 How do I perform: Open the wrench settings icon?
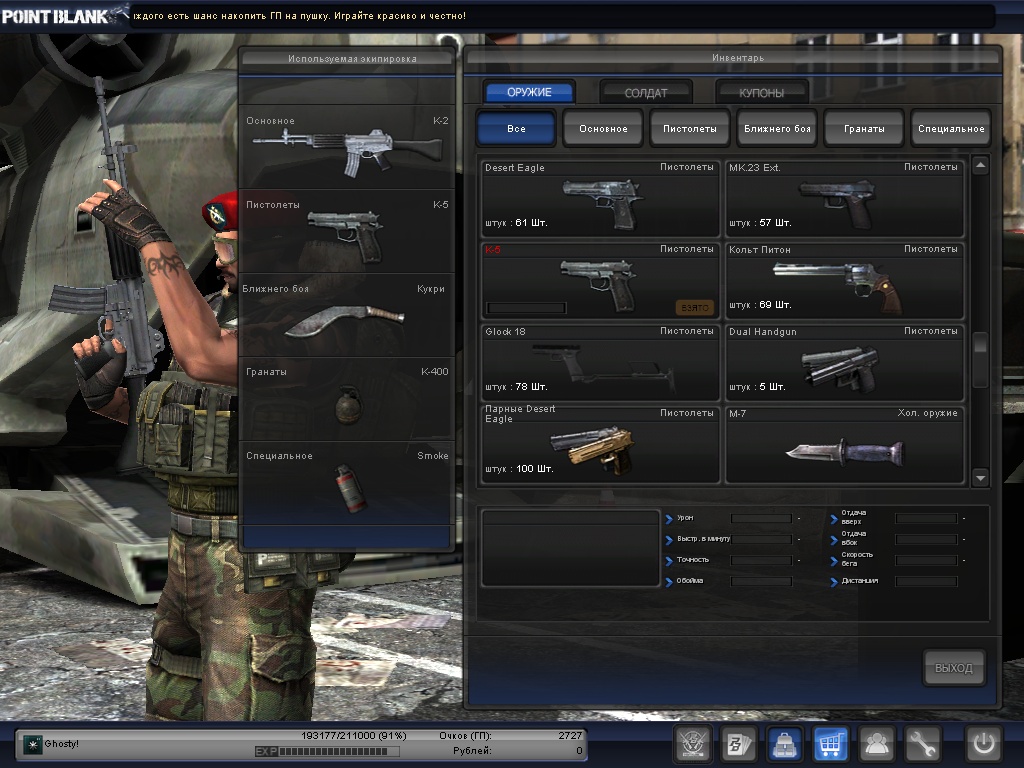tap(922, 743)
